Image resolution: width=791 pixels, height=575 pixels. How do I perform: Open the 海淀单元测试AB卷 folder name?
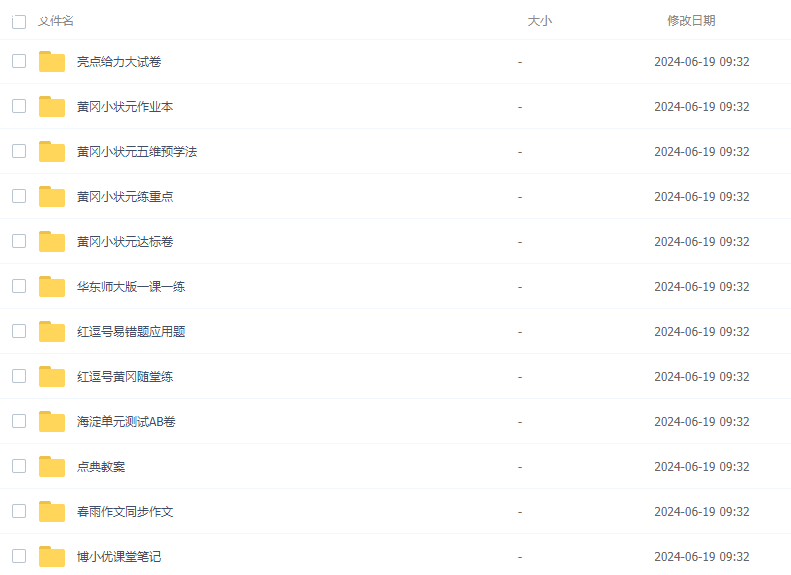pyautogui.click(x=126, y=421)
